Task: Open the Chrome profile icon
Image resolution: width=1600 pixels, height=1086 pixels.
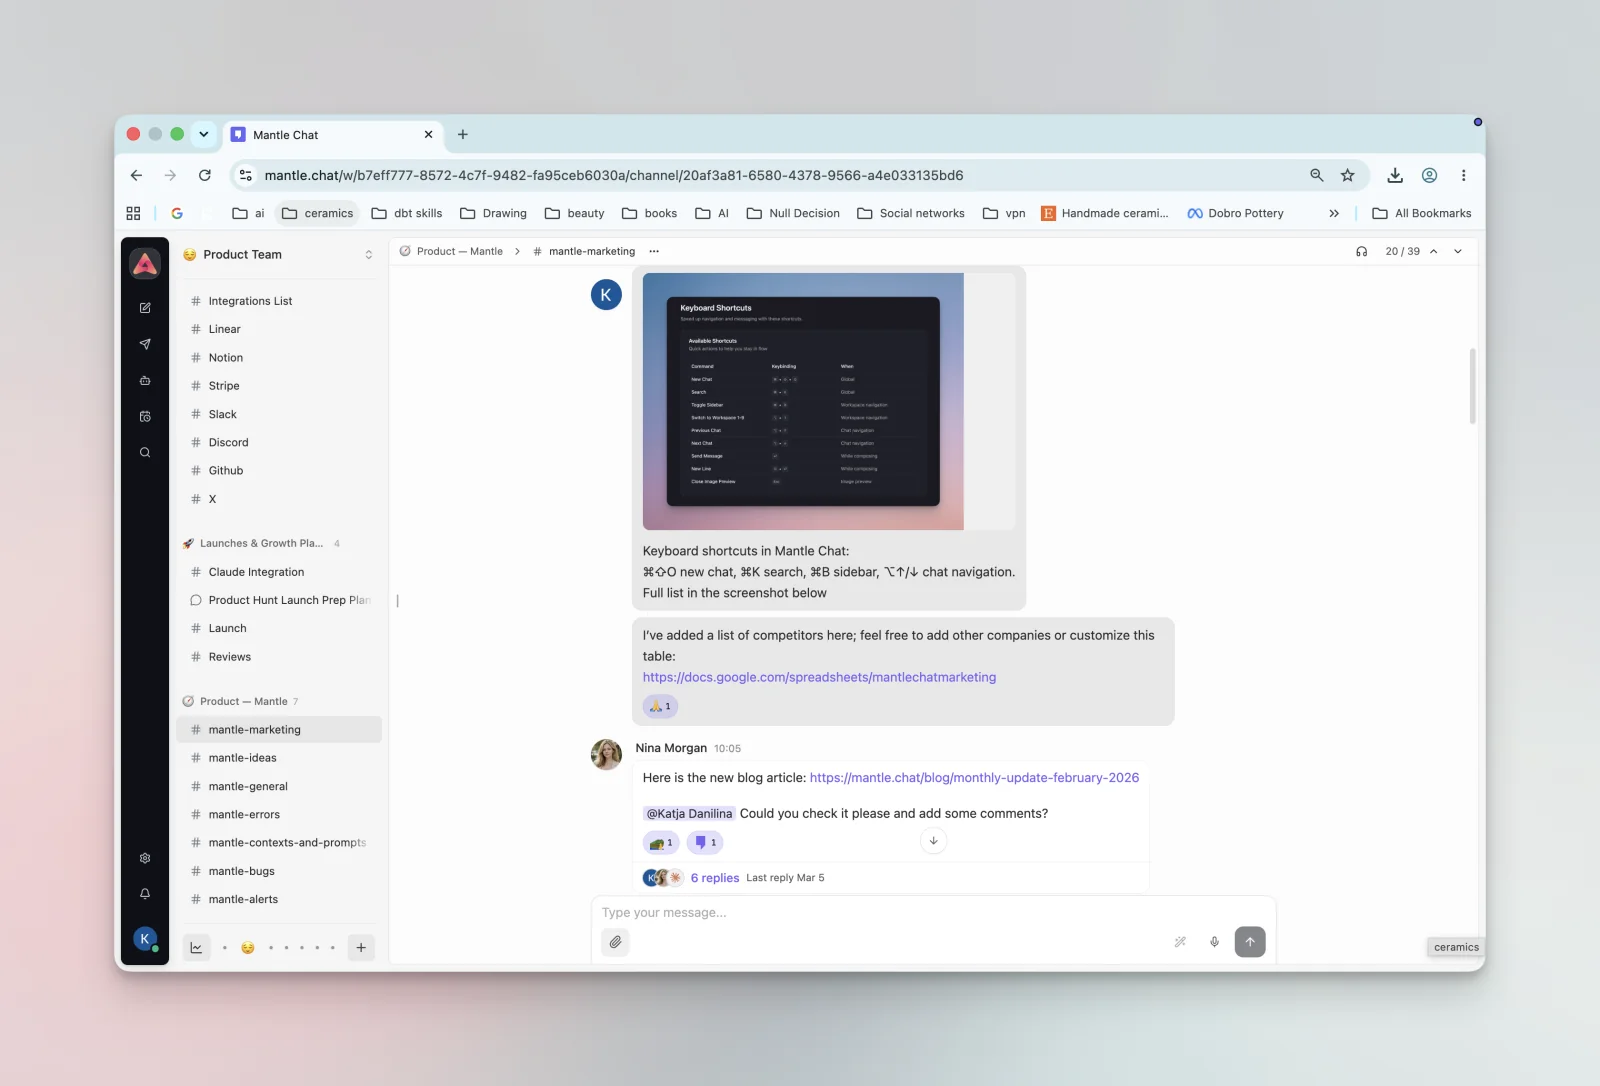Action: pyautogui.click(x=1430, y=175)
